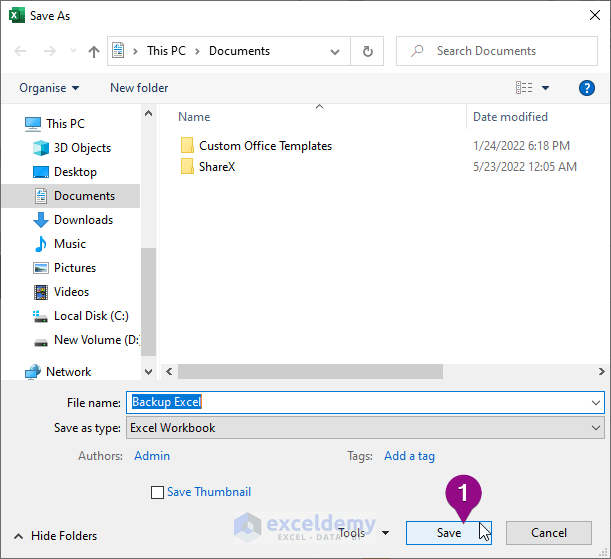Click navigation pane scroll up arrow
611x559 pixels.
tap(148, 113)
